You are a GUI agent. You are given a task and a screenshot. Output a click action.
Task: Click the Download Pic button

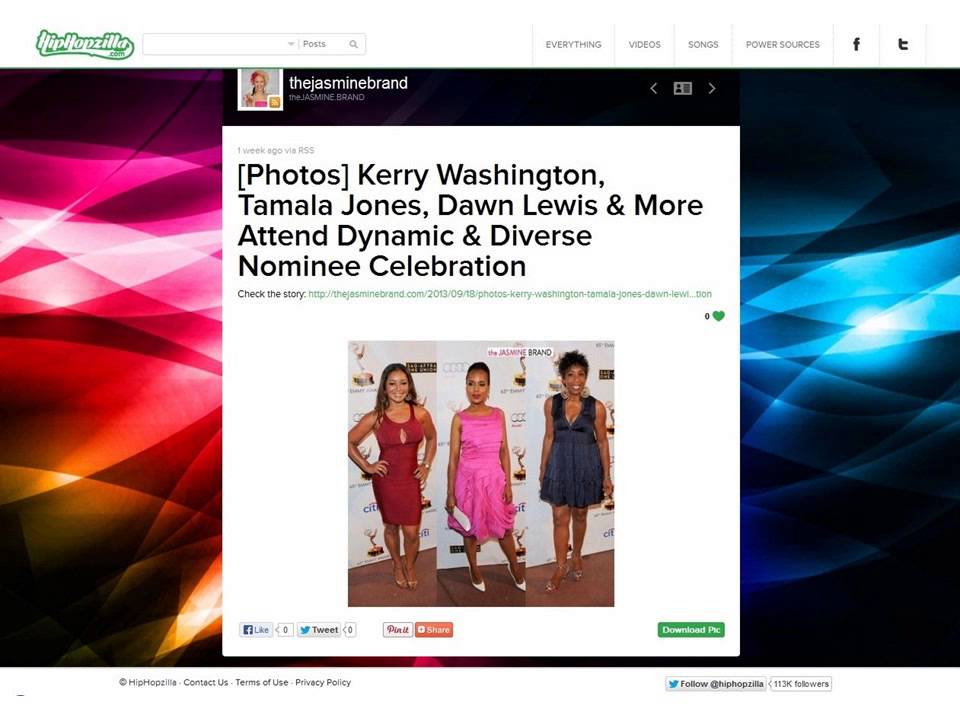click(x=691, y=629)
